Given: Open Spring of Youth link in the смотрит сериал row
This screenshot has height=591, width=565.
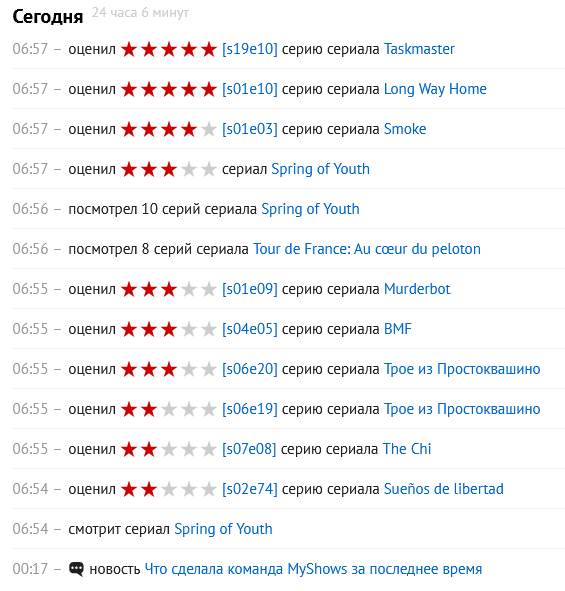Looking at the screenshot, I should pos(223,529).
